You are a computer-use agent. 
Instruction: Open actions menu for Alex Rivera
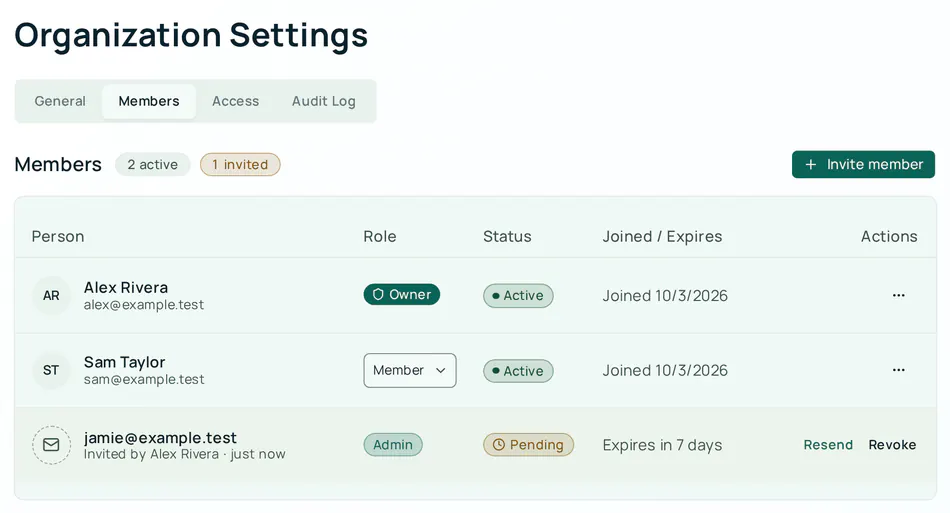point(899,296)
